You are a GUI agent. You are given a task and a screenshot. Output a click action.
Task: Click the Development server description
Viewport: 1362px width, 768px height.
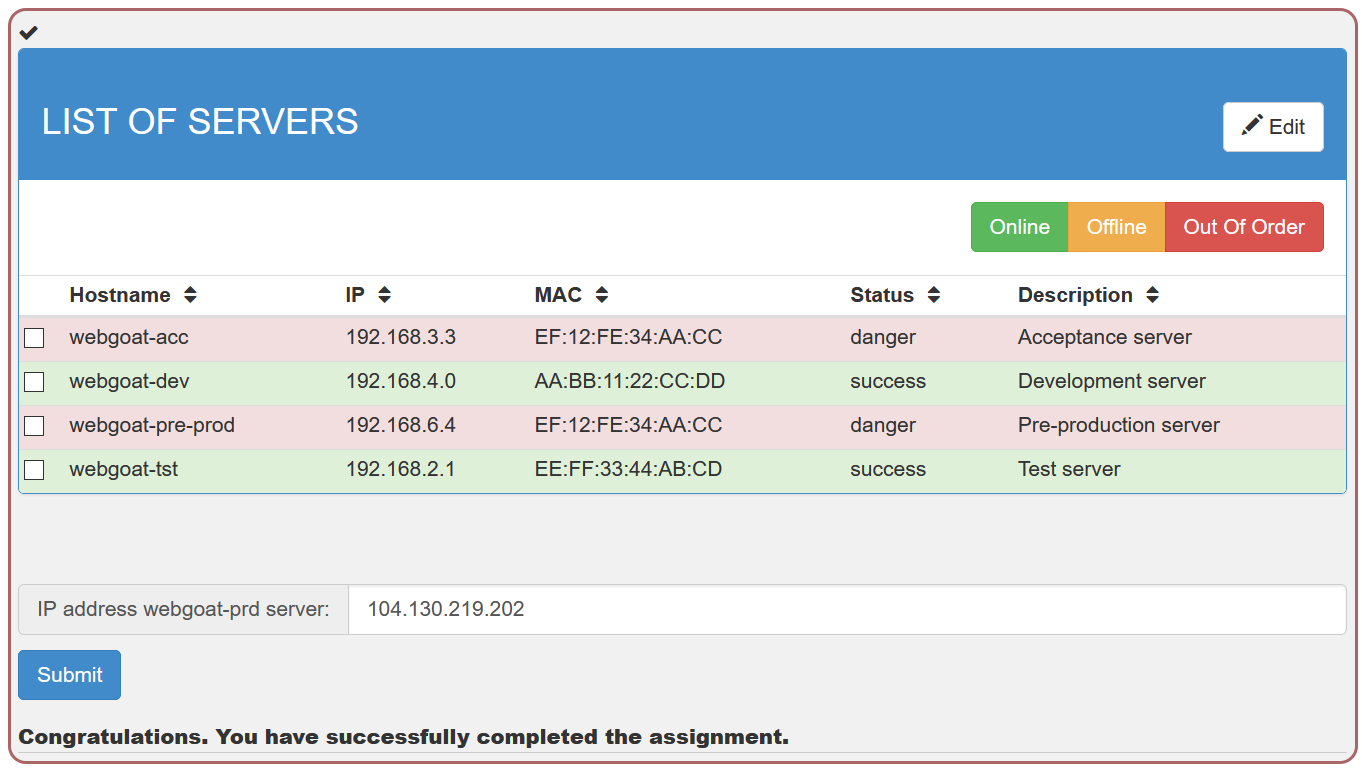pos(1112,381)
